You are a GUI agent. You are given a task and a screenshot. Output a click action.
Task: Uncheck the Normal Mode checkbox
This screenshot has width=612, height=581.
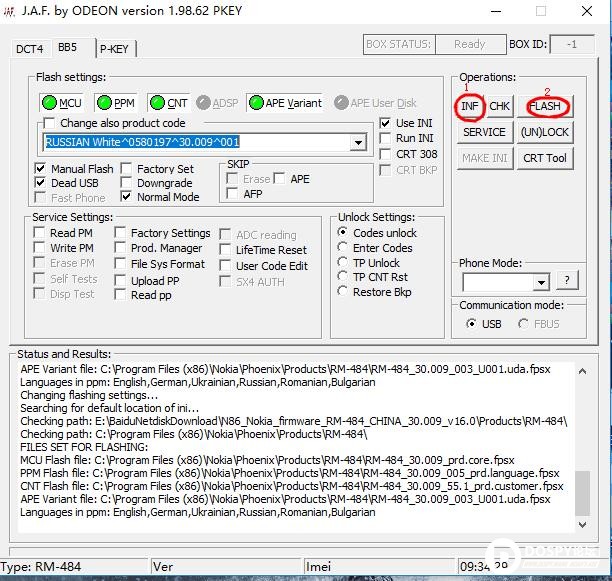(x=126, y=197)
